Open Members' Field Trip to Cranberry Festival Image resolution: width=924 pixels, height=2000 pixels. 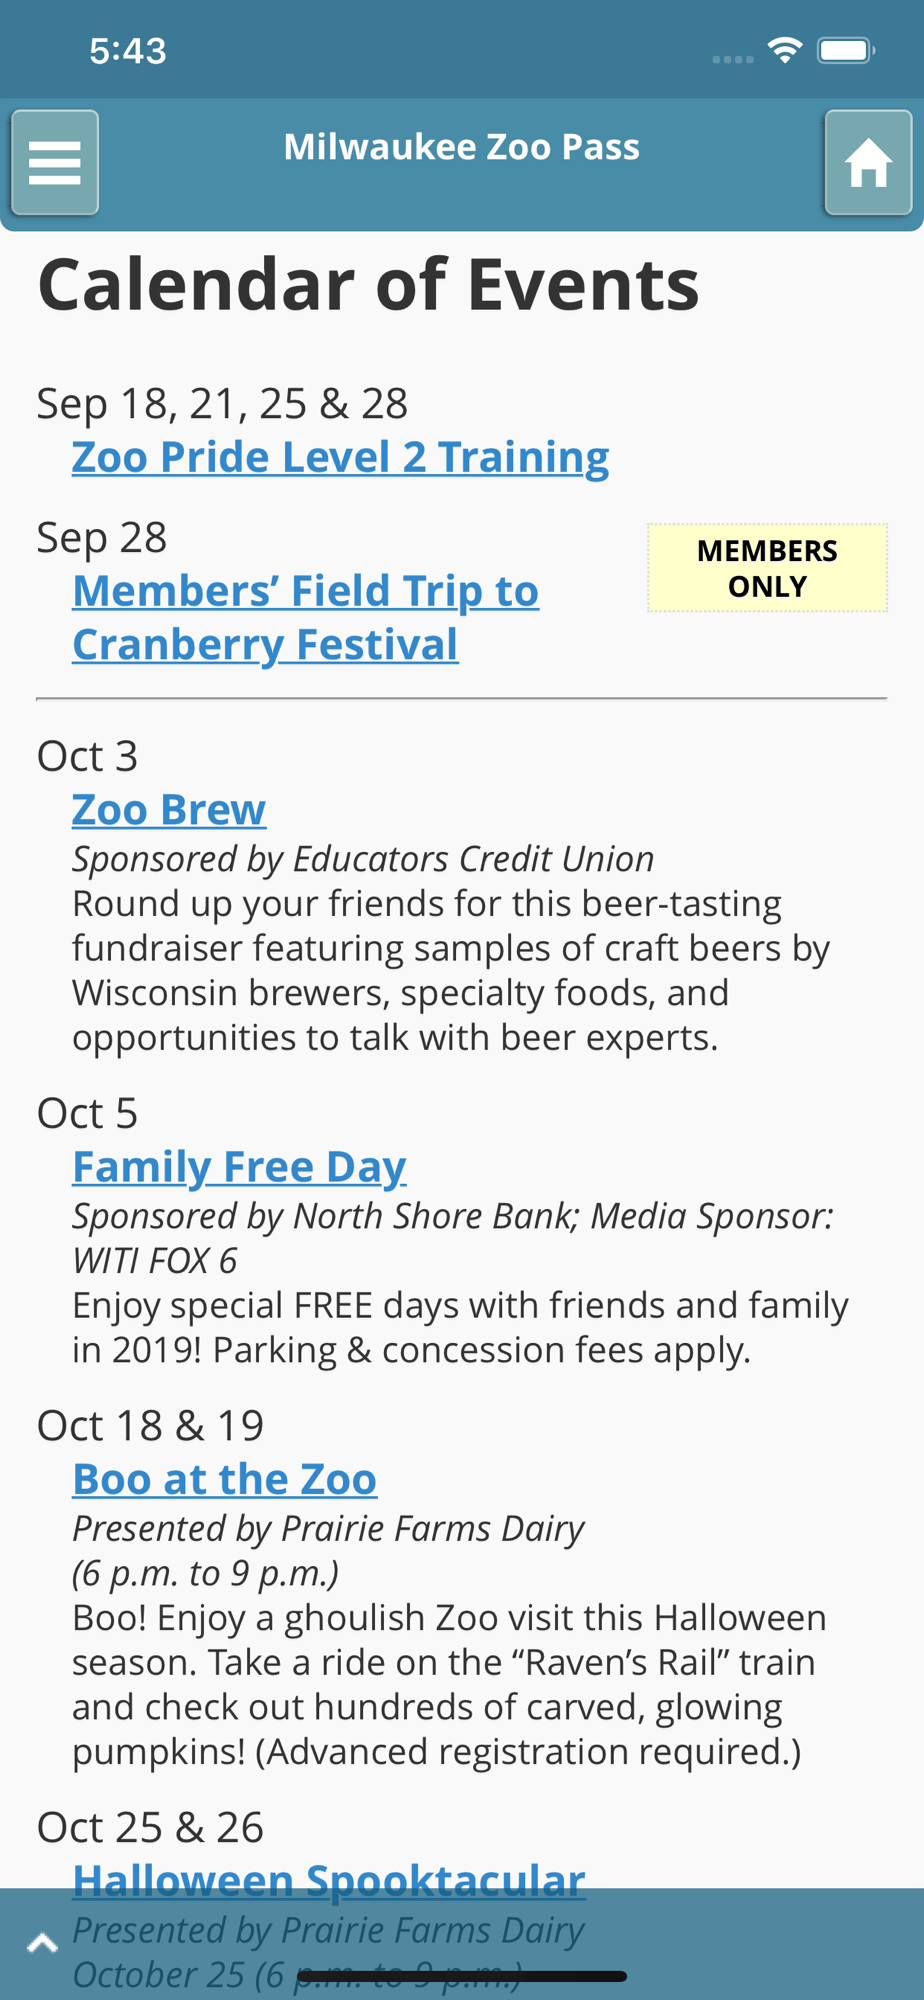[x=305, y=618]
